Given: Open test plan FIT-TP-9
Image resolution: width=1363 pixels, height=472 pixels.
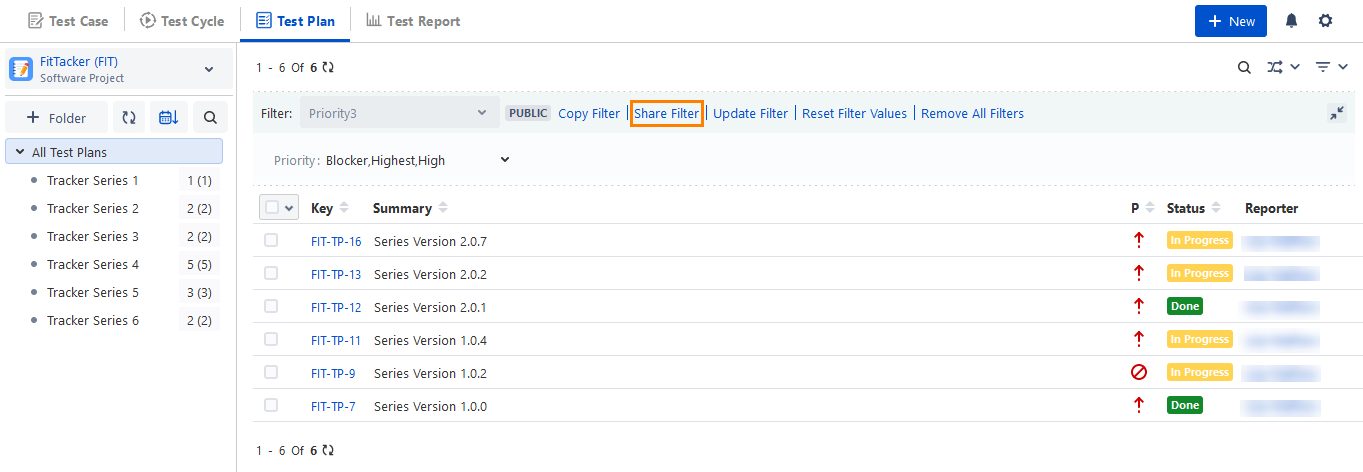Looking at the screenshot, I should [x=333, y=373].
